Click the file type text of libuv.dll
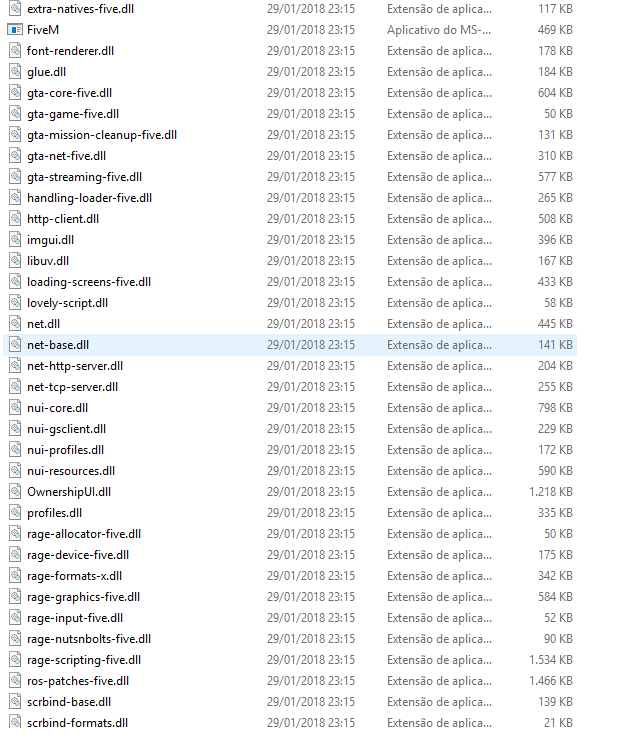 coord(439,261)
